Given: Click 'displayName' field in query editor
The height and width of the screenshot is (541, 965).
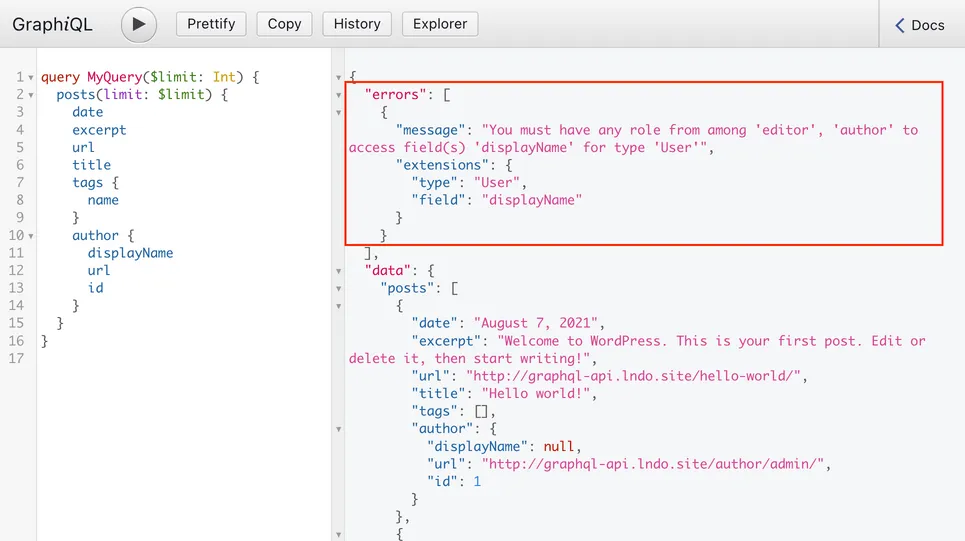Looking at the screenshot, I should pyautogui.click(x=130, y=253).
